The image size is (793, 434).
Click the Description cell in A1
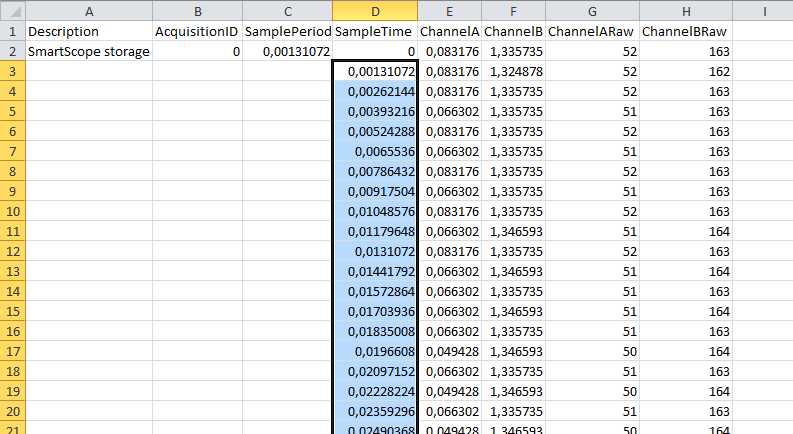tap(89, 31)
